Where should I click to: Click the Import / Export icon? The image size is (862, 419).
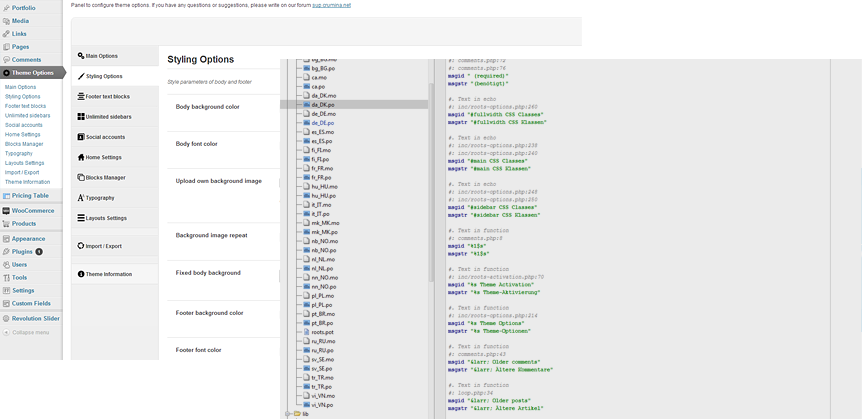(81, 246)
